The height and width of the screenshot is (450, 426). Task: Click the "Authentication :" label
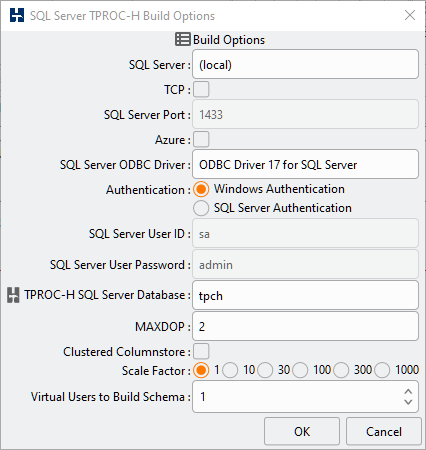pos(148,190)
